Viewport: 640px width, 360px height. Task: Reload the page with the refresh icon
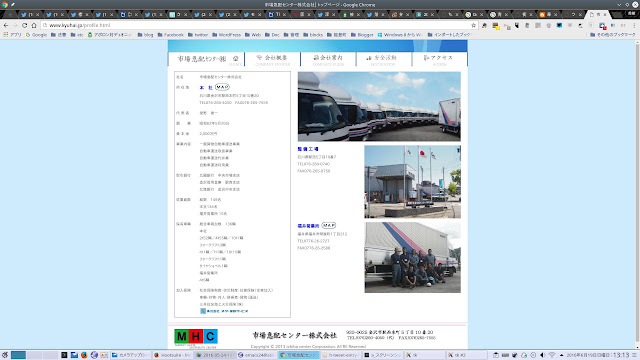pyautogui.click(x=24, y=25)
